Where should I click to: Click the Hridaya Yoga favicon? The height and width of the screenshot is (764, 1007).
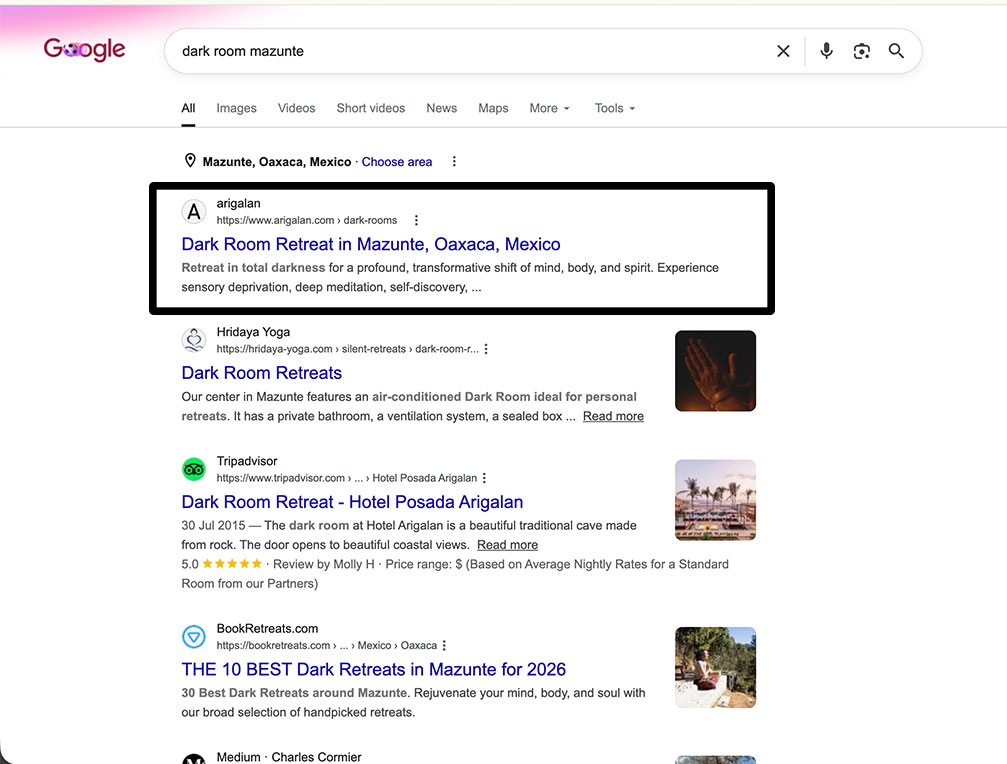[x=194, y=340]
